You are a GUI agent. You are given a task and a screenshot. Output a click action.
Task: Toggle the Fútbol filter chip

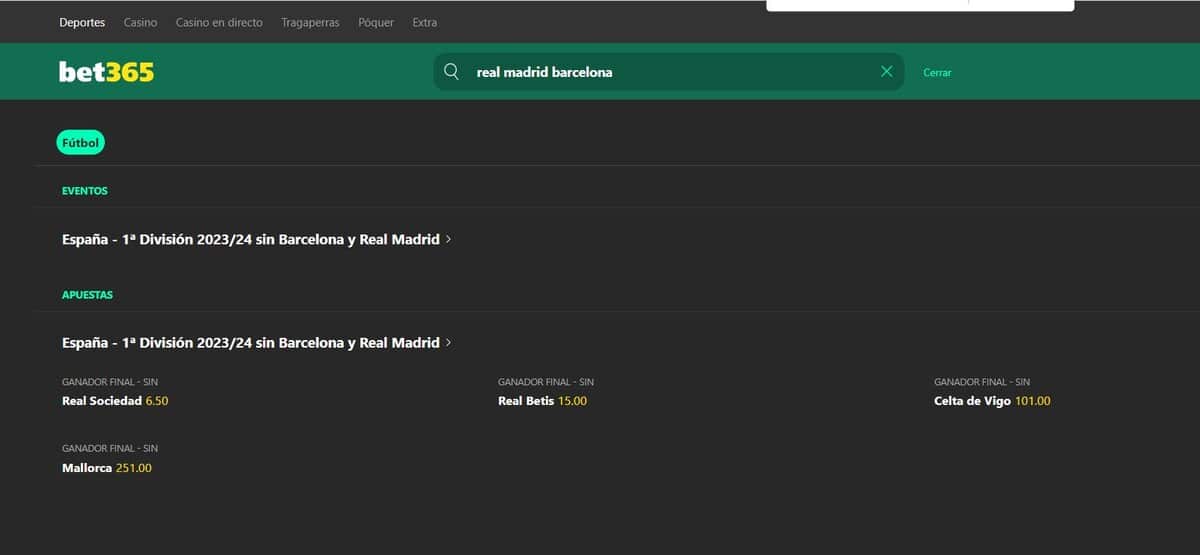81,143
